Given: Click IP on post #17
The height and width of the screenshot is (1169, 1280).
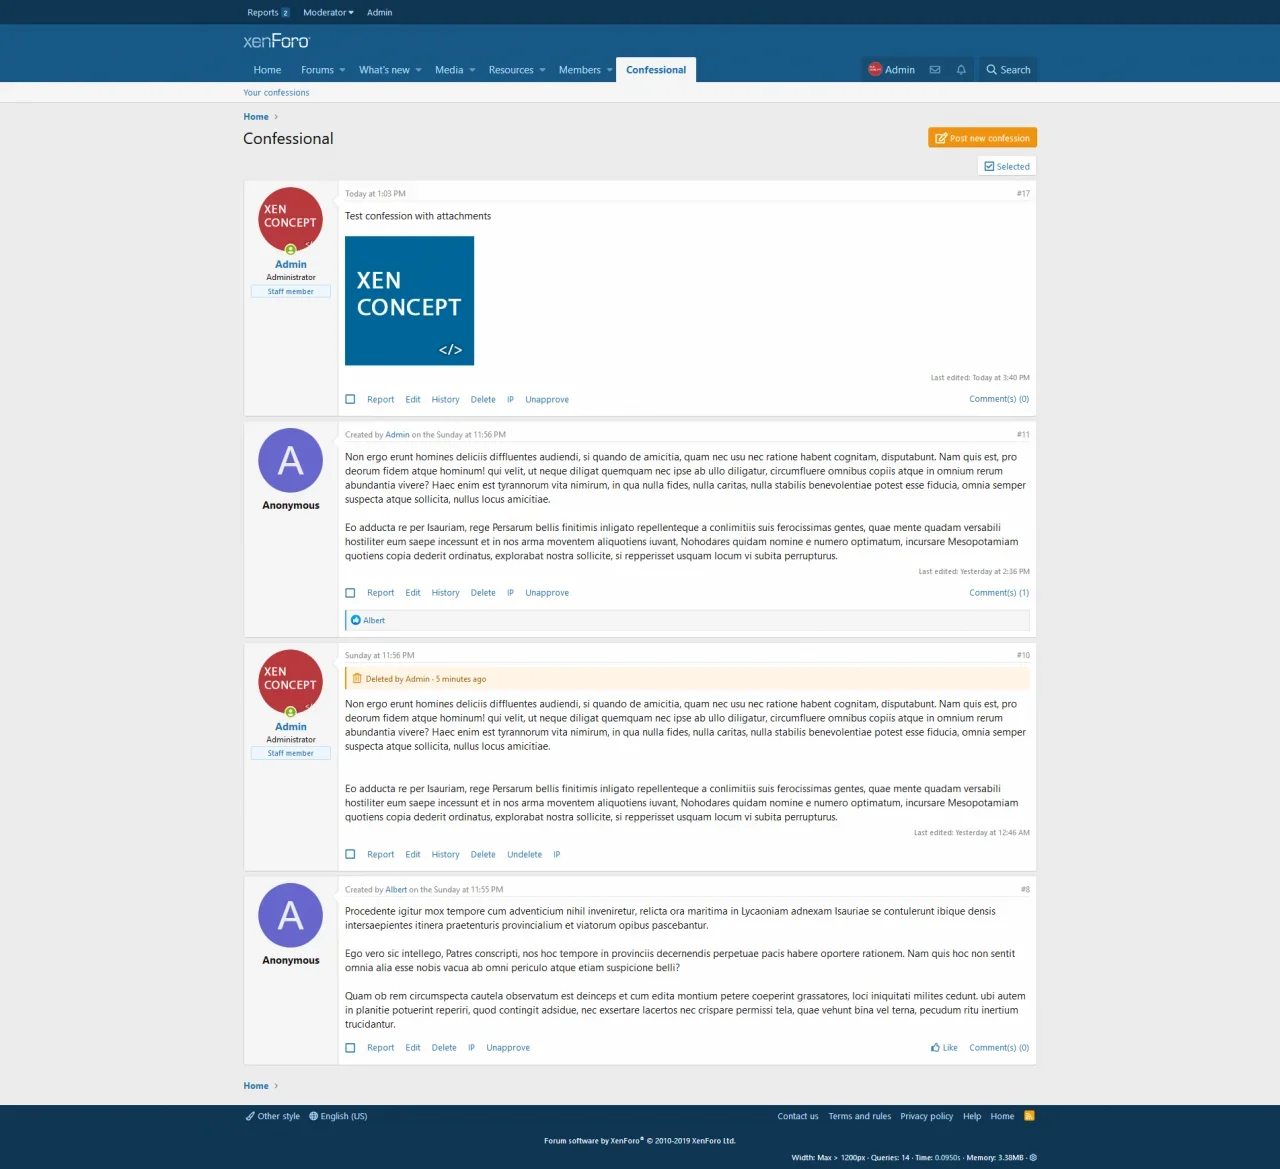Looking at the screenshot, I should (x=510, y=400).
